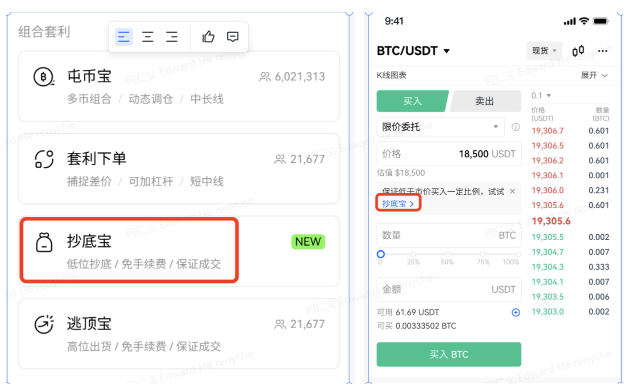Switch to the 卖出 tab
This screenshot has width=630, height=392.
pyautogui.click(x=485, y=101)
